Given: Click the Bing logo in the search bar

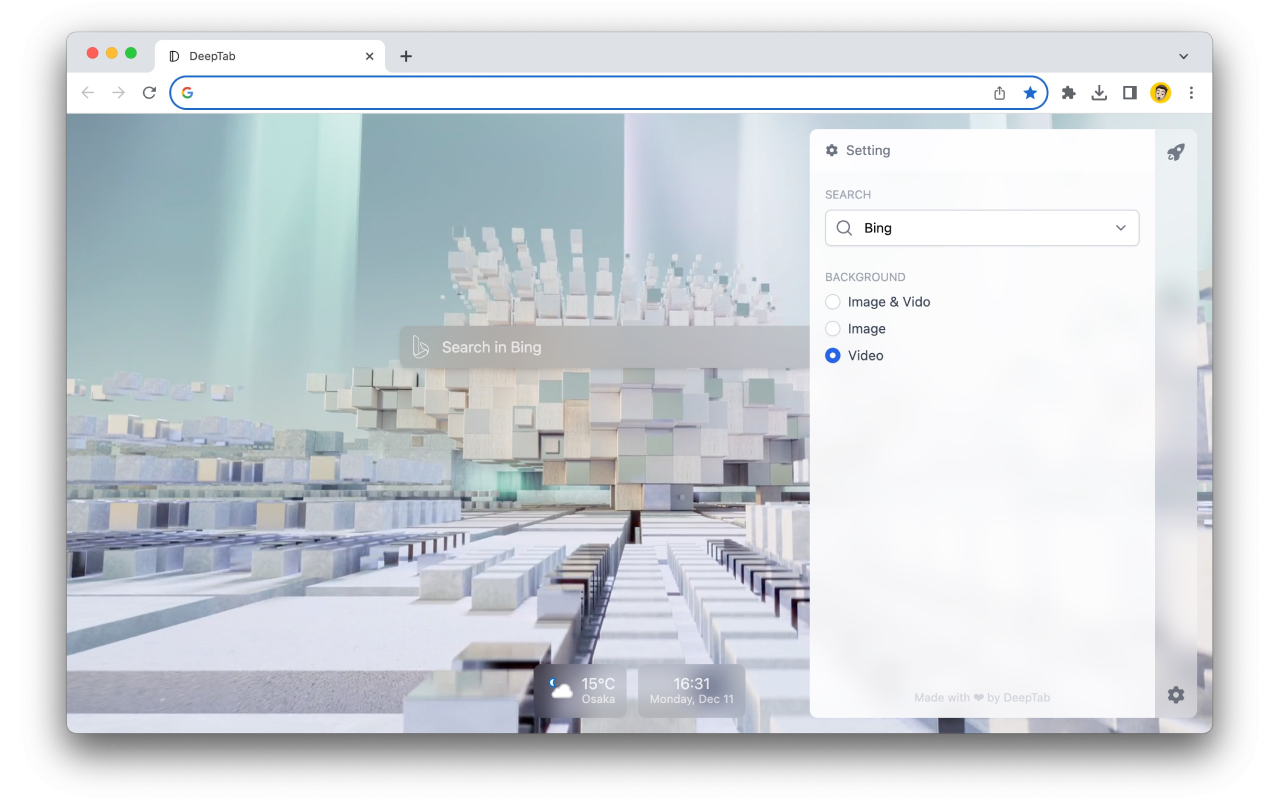Looking at the screenshot, I should 419,346.
